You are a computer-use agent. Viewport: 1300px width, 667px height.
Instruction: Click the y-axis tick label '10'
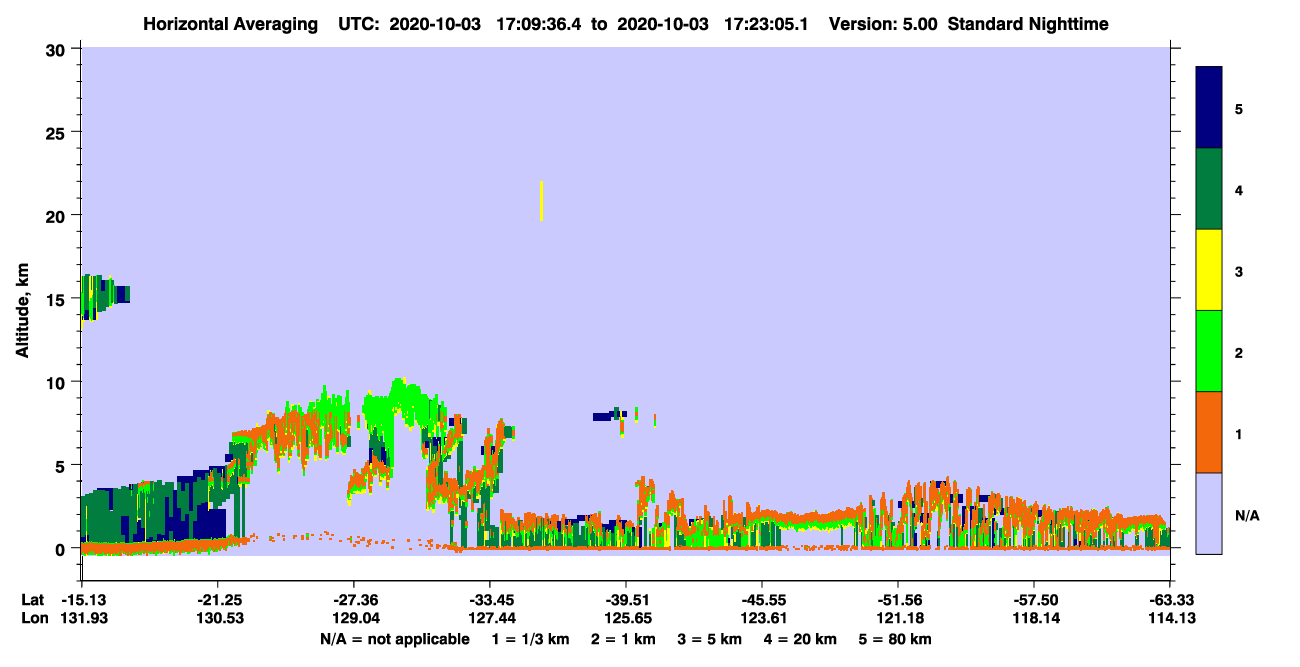[58, 382]
